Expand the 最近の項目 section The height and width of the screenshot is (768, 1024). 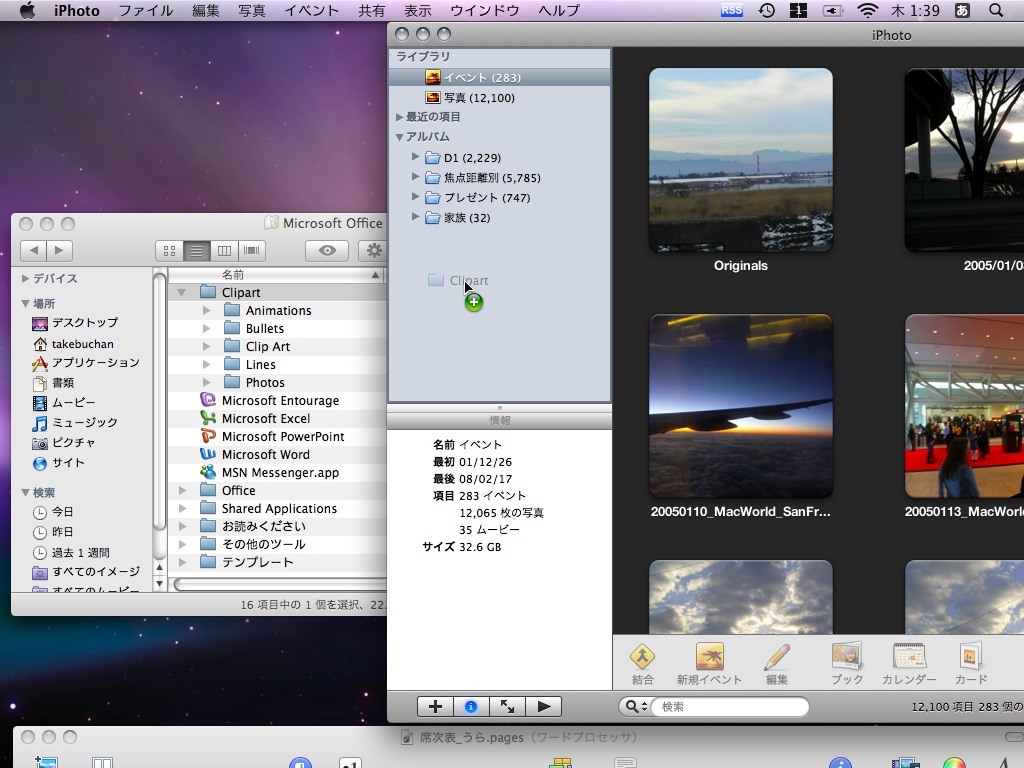[x=400, y=117]
